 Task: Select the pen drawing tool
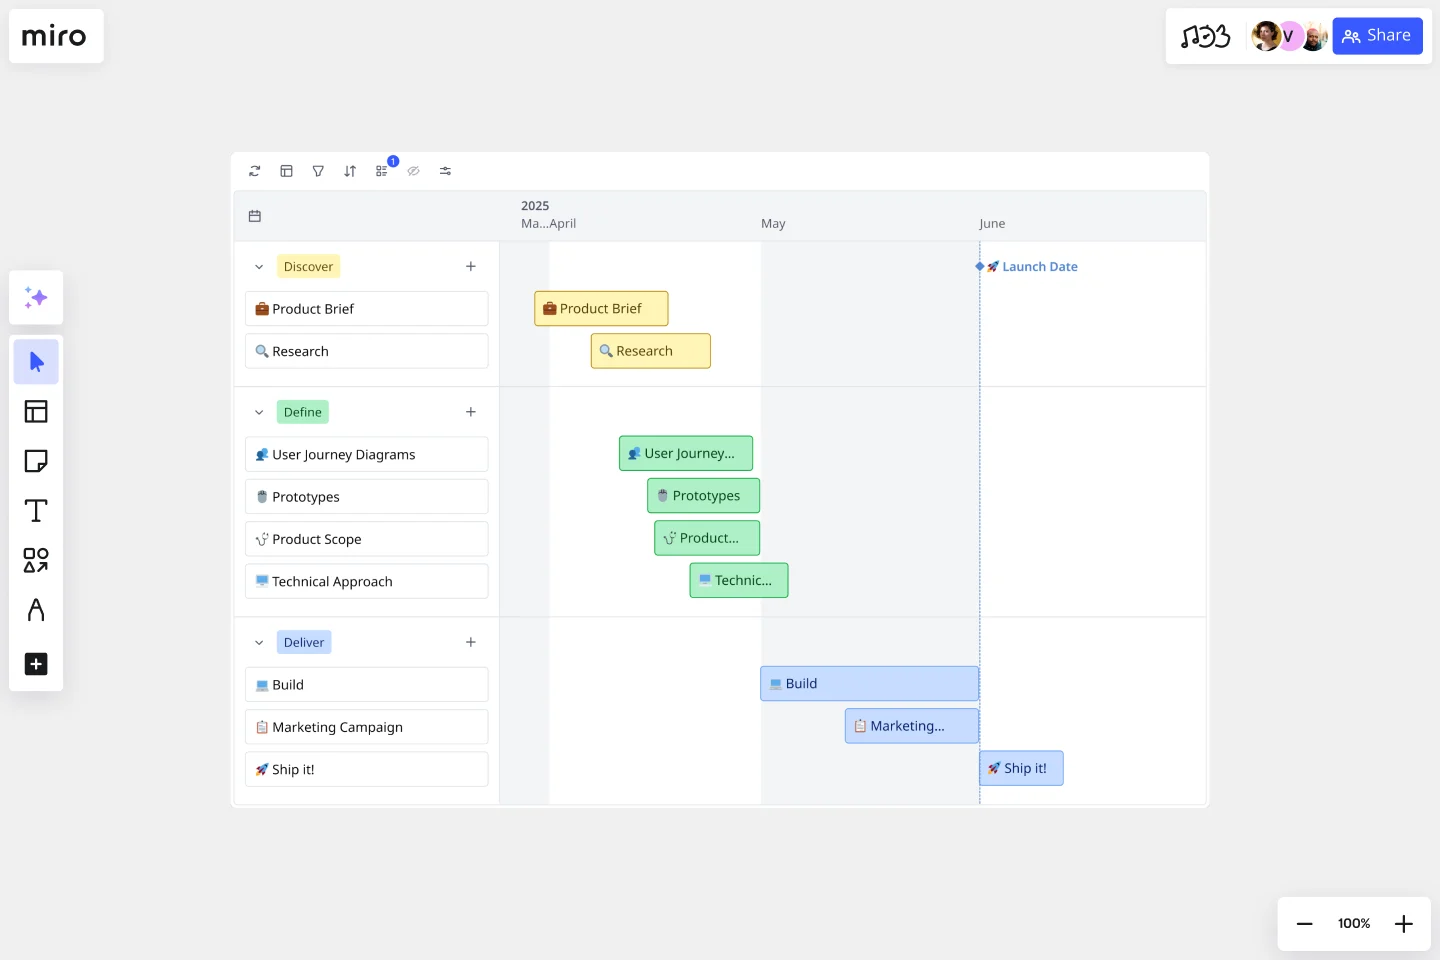36,610
